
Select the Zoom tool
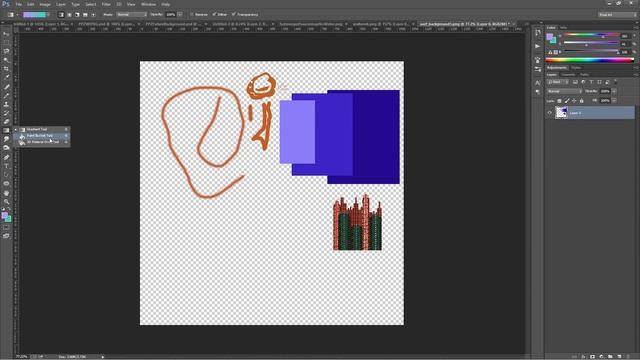[x=6, y=202]
